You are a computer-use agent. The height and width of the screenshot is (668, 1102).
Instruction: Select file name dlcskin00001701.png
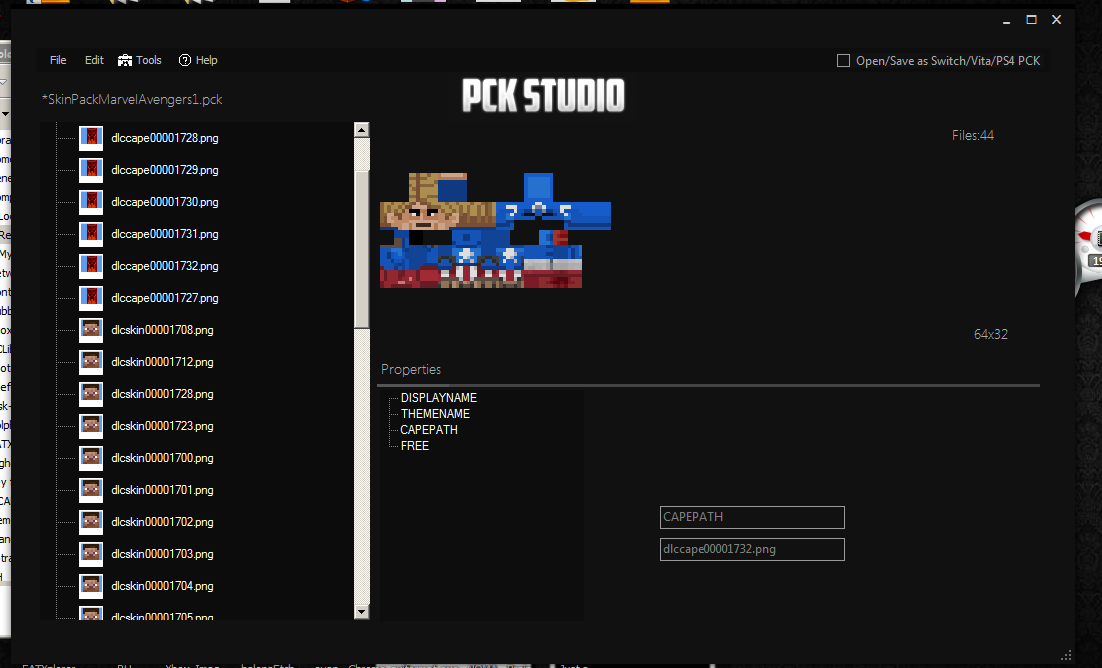(162, 490)
